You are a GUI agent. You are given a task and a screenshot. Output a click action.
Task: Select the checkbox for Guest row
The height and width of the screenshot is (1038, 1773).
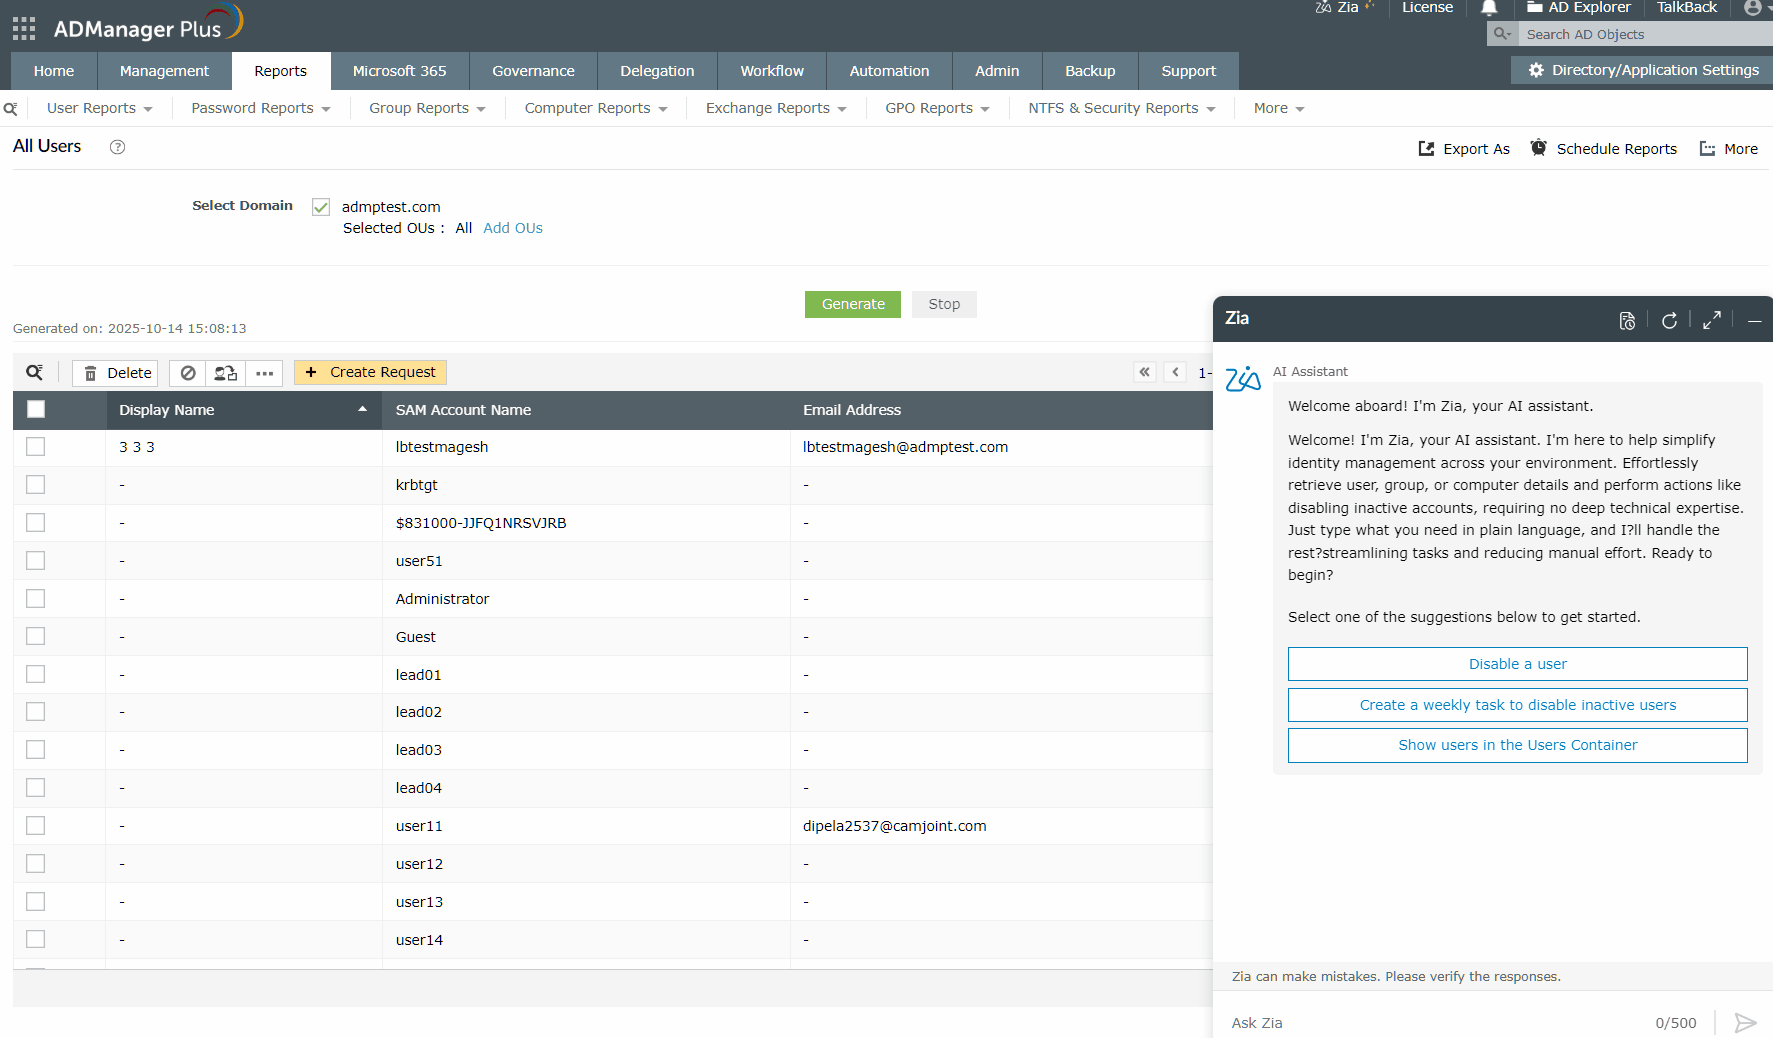(x=36, y=637)
